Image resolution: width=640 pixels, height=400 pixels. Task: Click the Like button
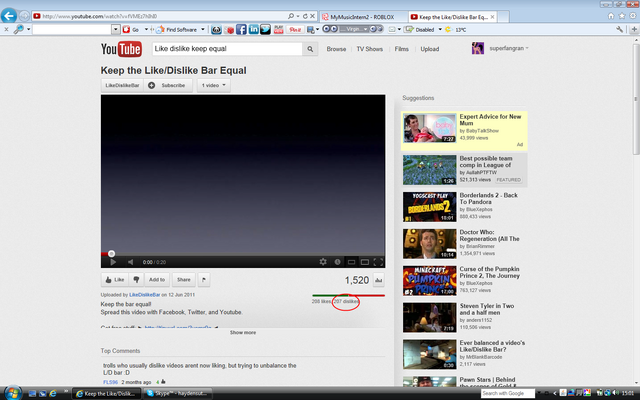(x=115, y=280)
